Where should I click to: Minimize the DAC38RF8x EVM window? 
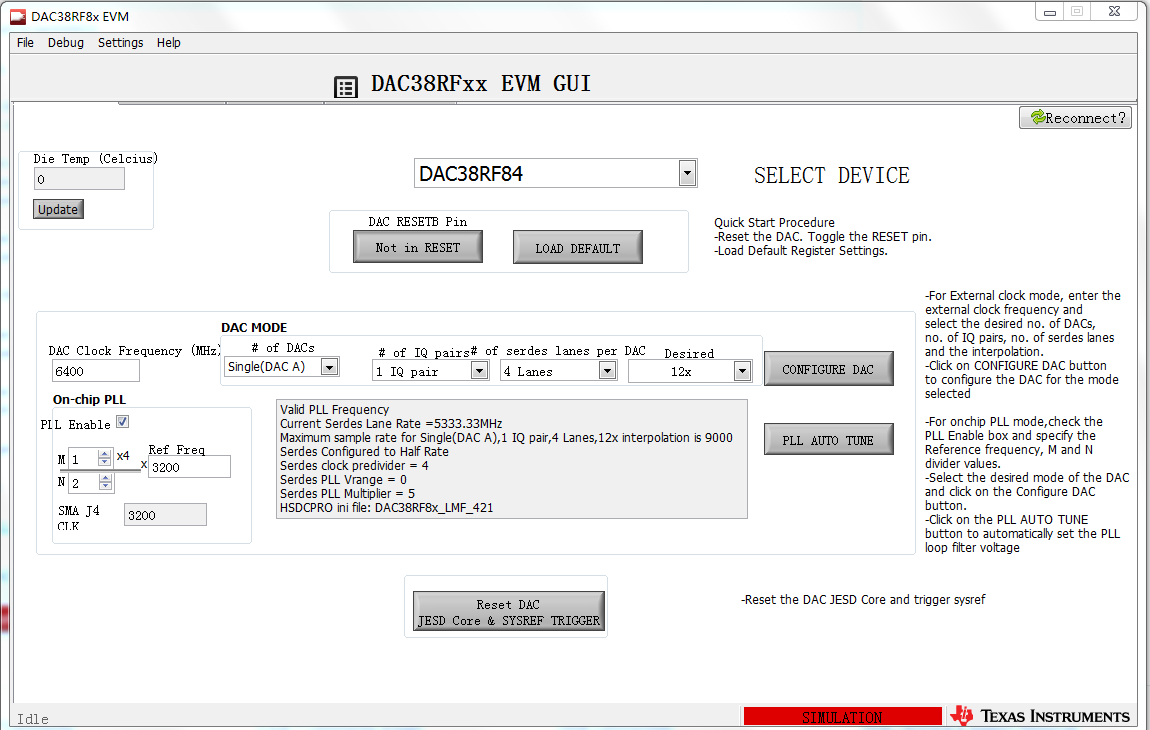[x=1050, y=12]
